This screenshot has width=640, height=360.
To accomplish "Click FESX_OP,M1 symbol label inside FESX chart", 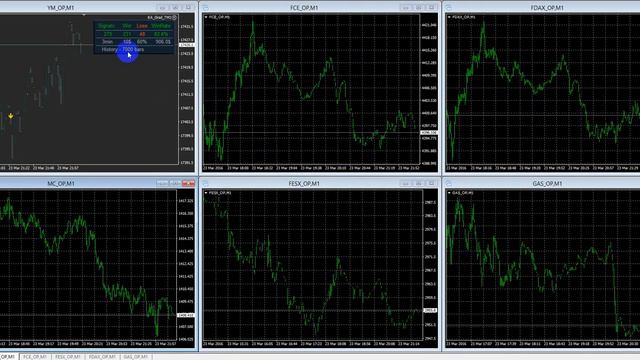I will point(220,193).
